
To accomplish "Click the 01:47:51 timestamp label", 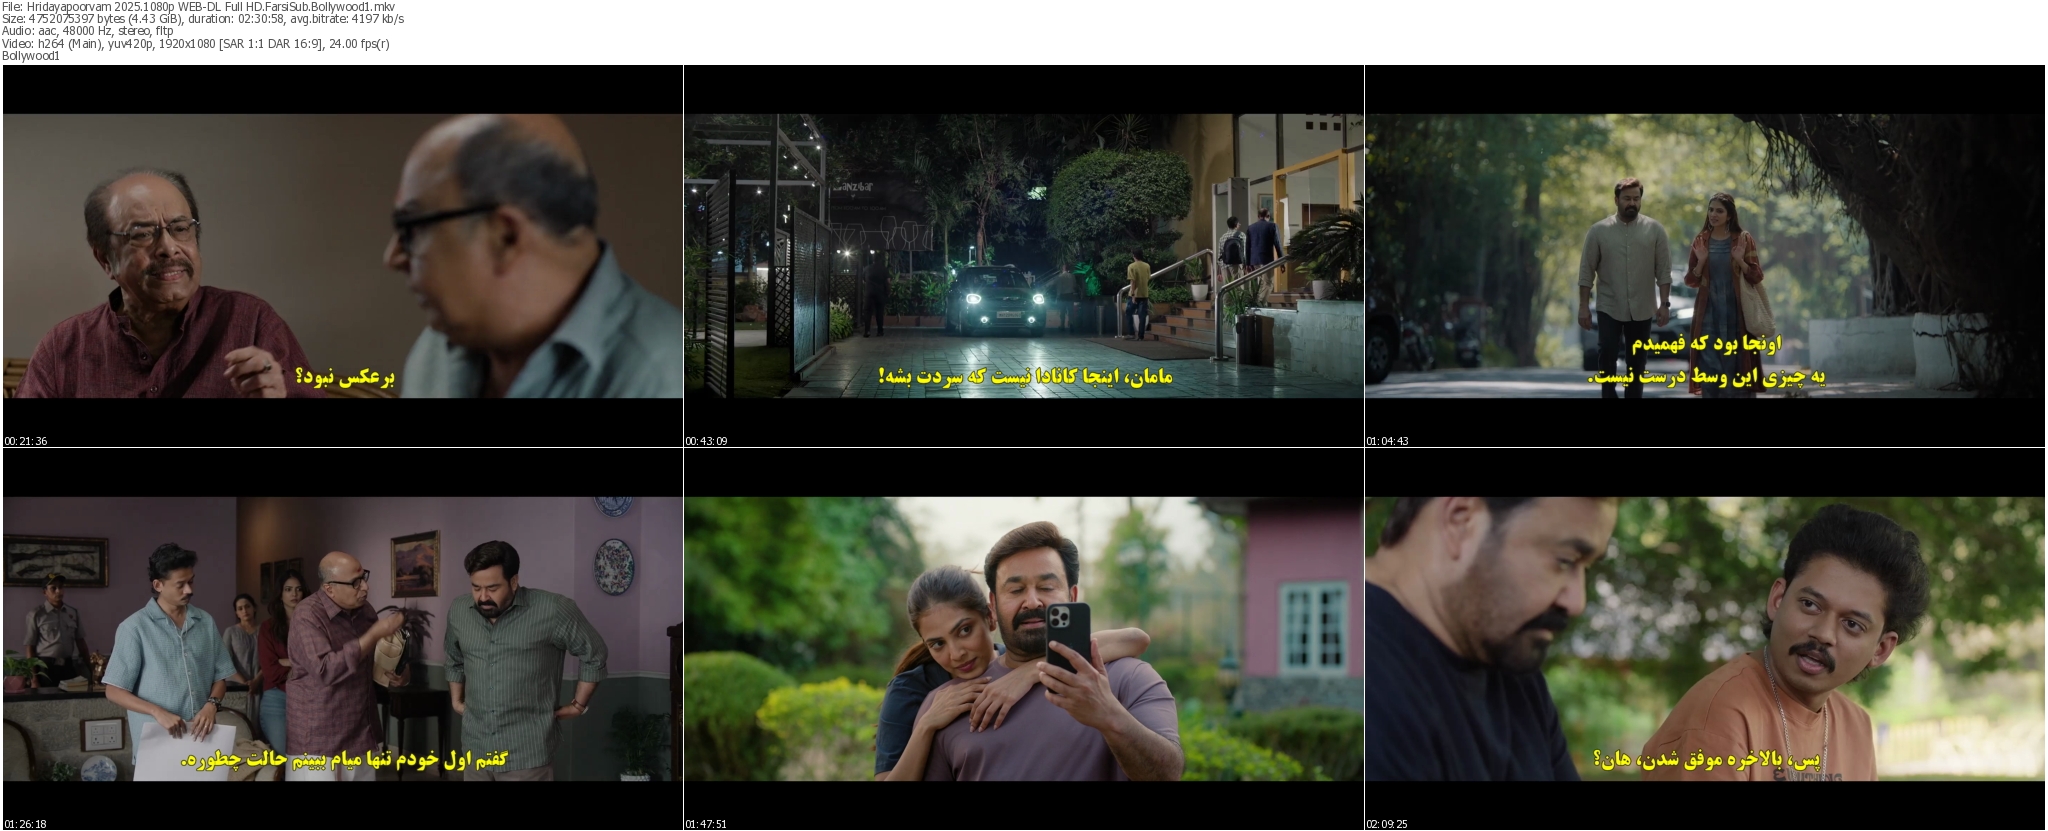I will pyautogui.click(x=706, y=824).
